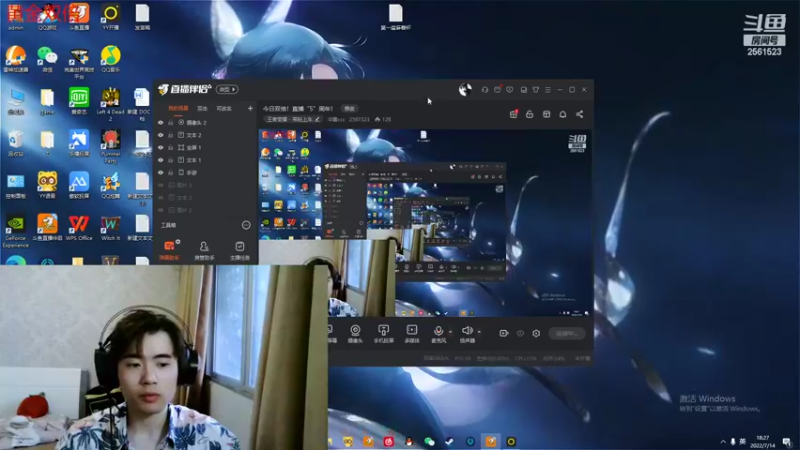Select the 全屏 1 source row
The image size is (800, 450).
206,147
